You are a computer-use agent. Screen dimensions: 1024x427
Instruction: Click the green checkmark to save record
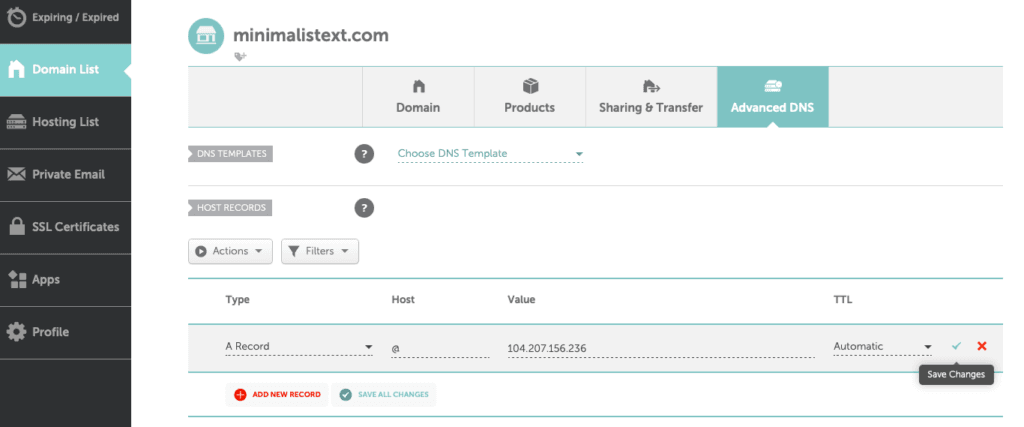tap(956, 346)
